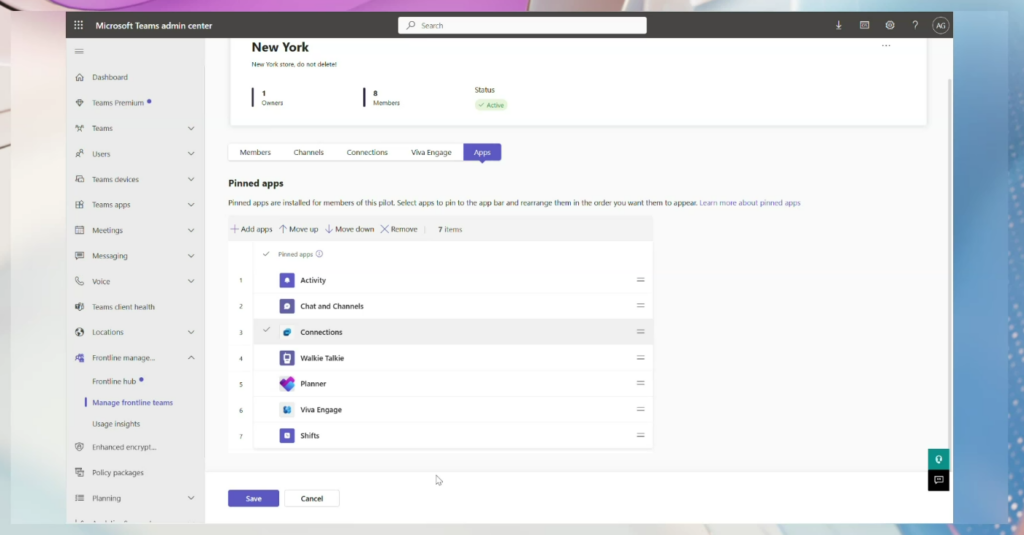The image size is (1024, 535).
Task: Click drag handle on Activity row
Action: pyautogui.click(x=641, y=280)
